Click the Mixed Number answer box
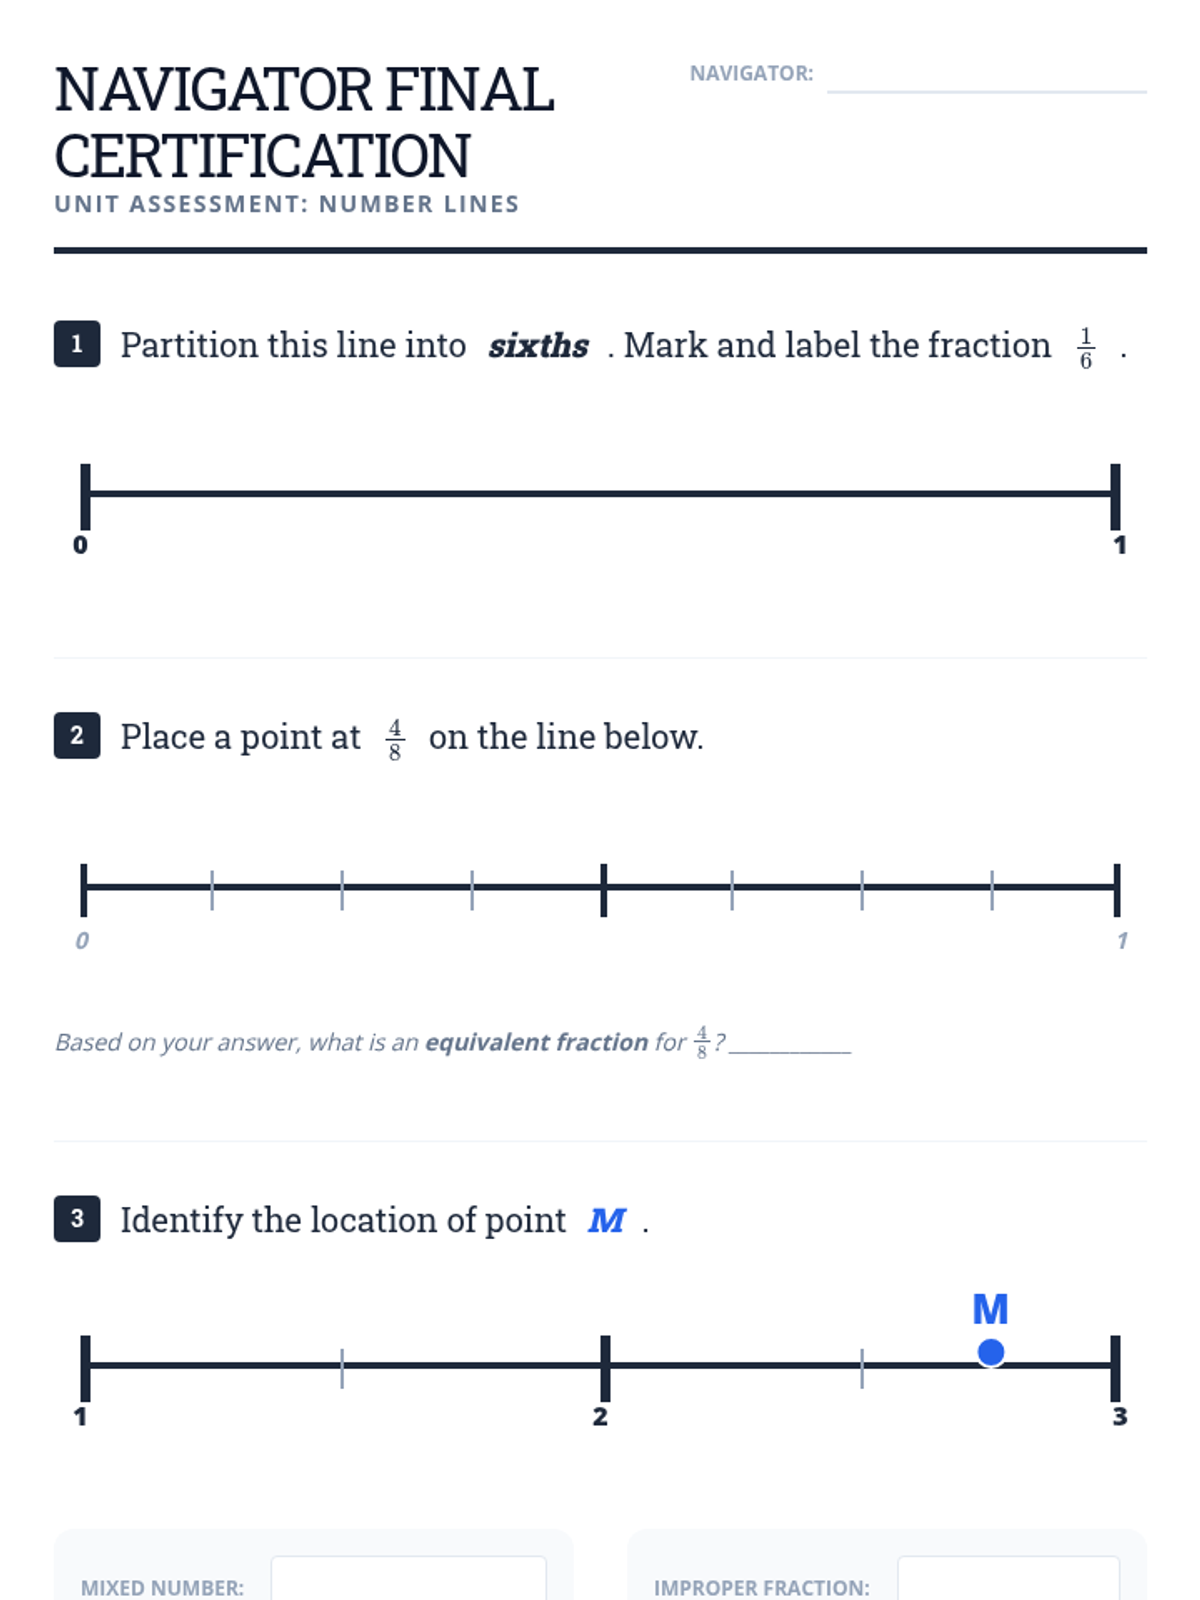Viewport: 1200px width, 1600px height. (408, 1580)
